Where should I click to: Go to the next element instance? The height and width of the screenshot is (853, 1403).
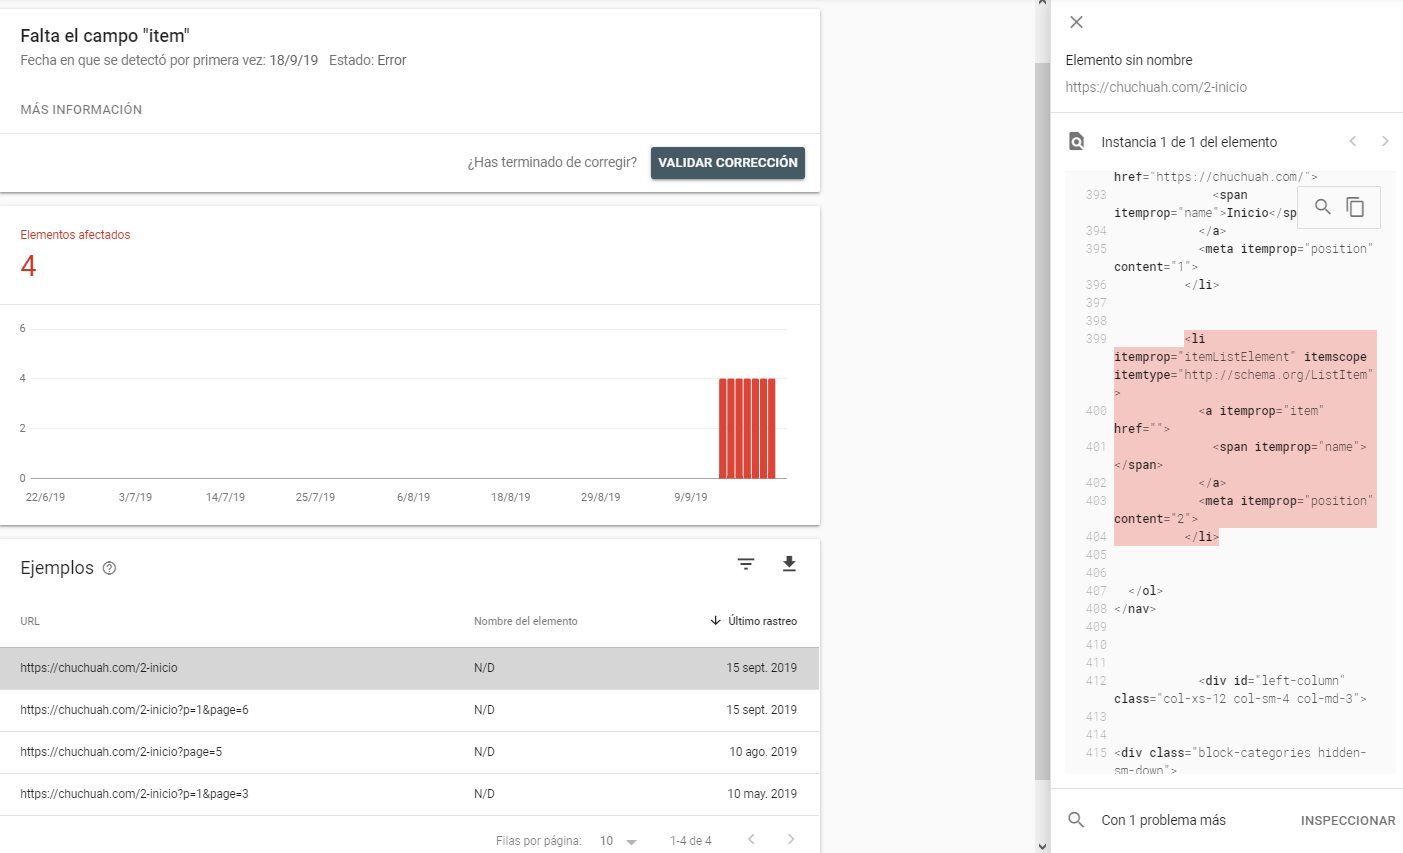coord(1385,141)
